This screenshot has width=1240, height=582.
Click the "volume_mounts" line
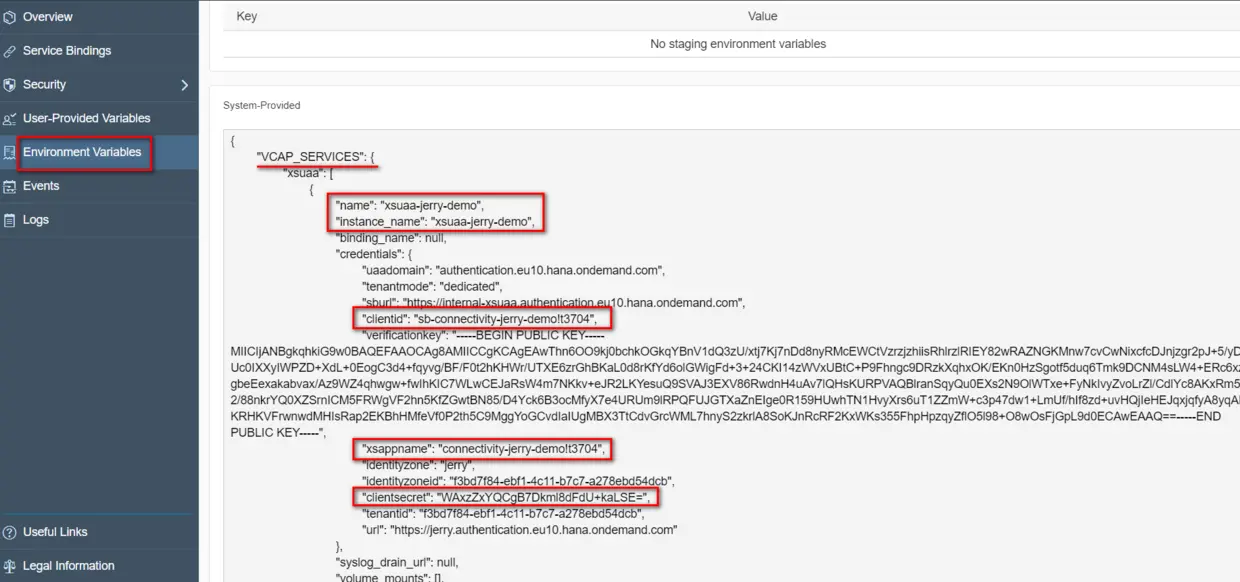pyautogui.click(x=388, y=578)
